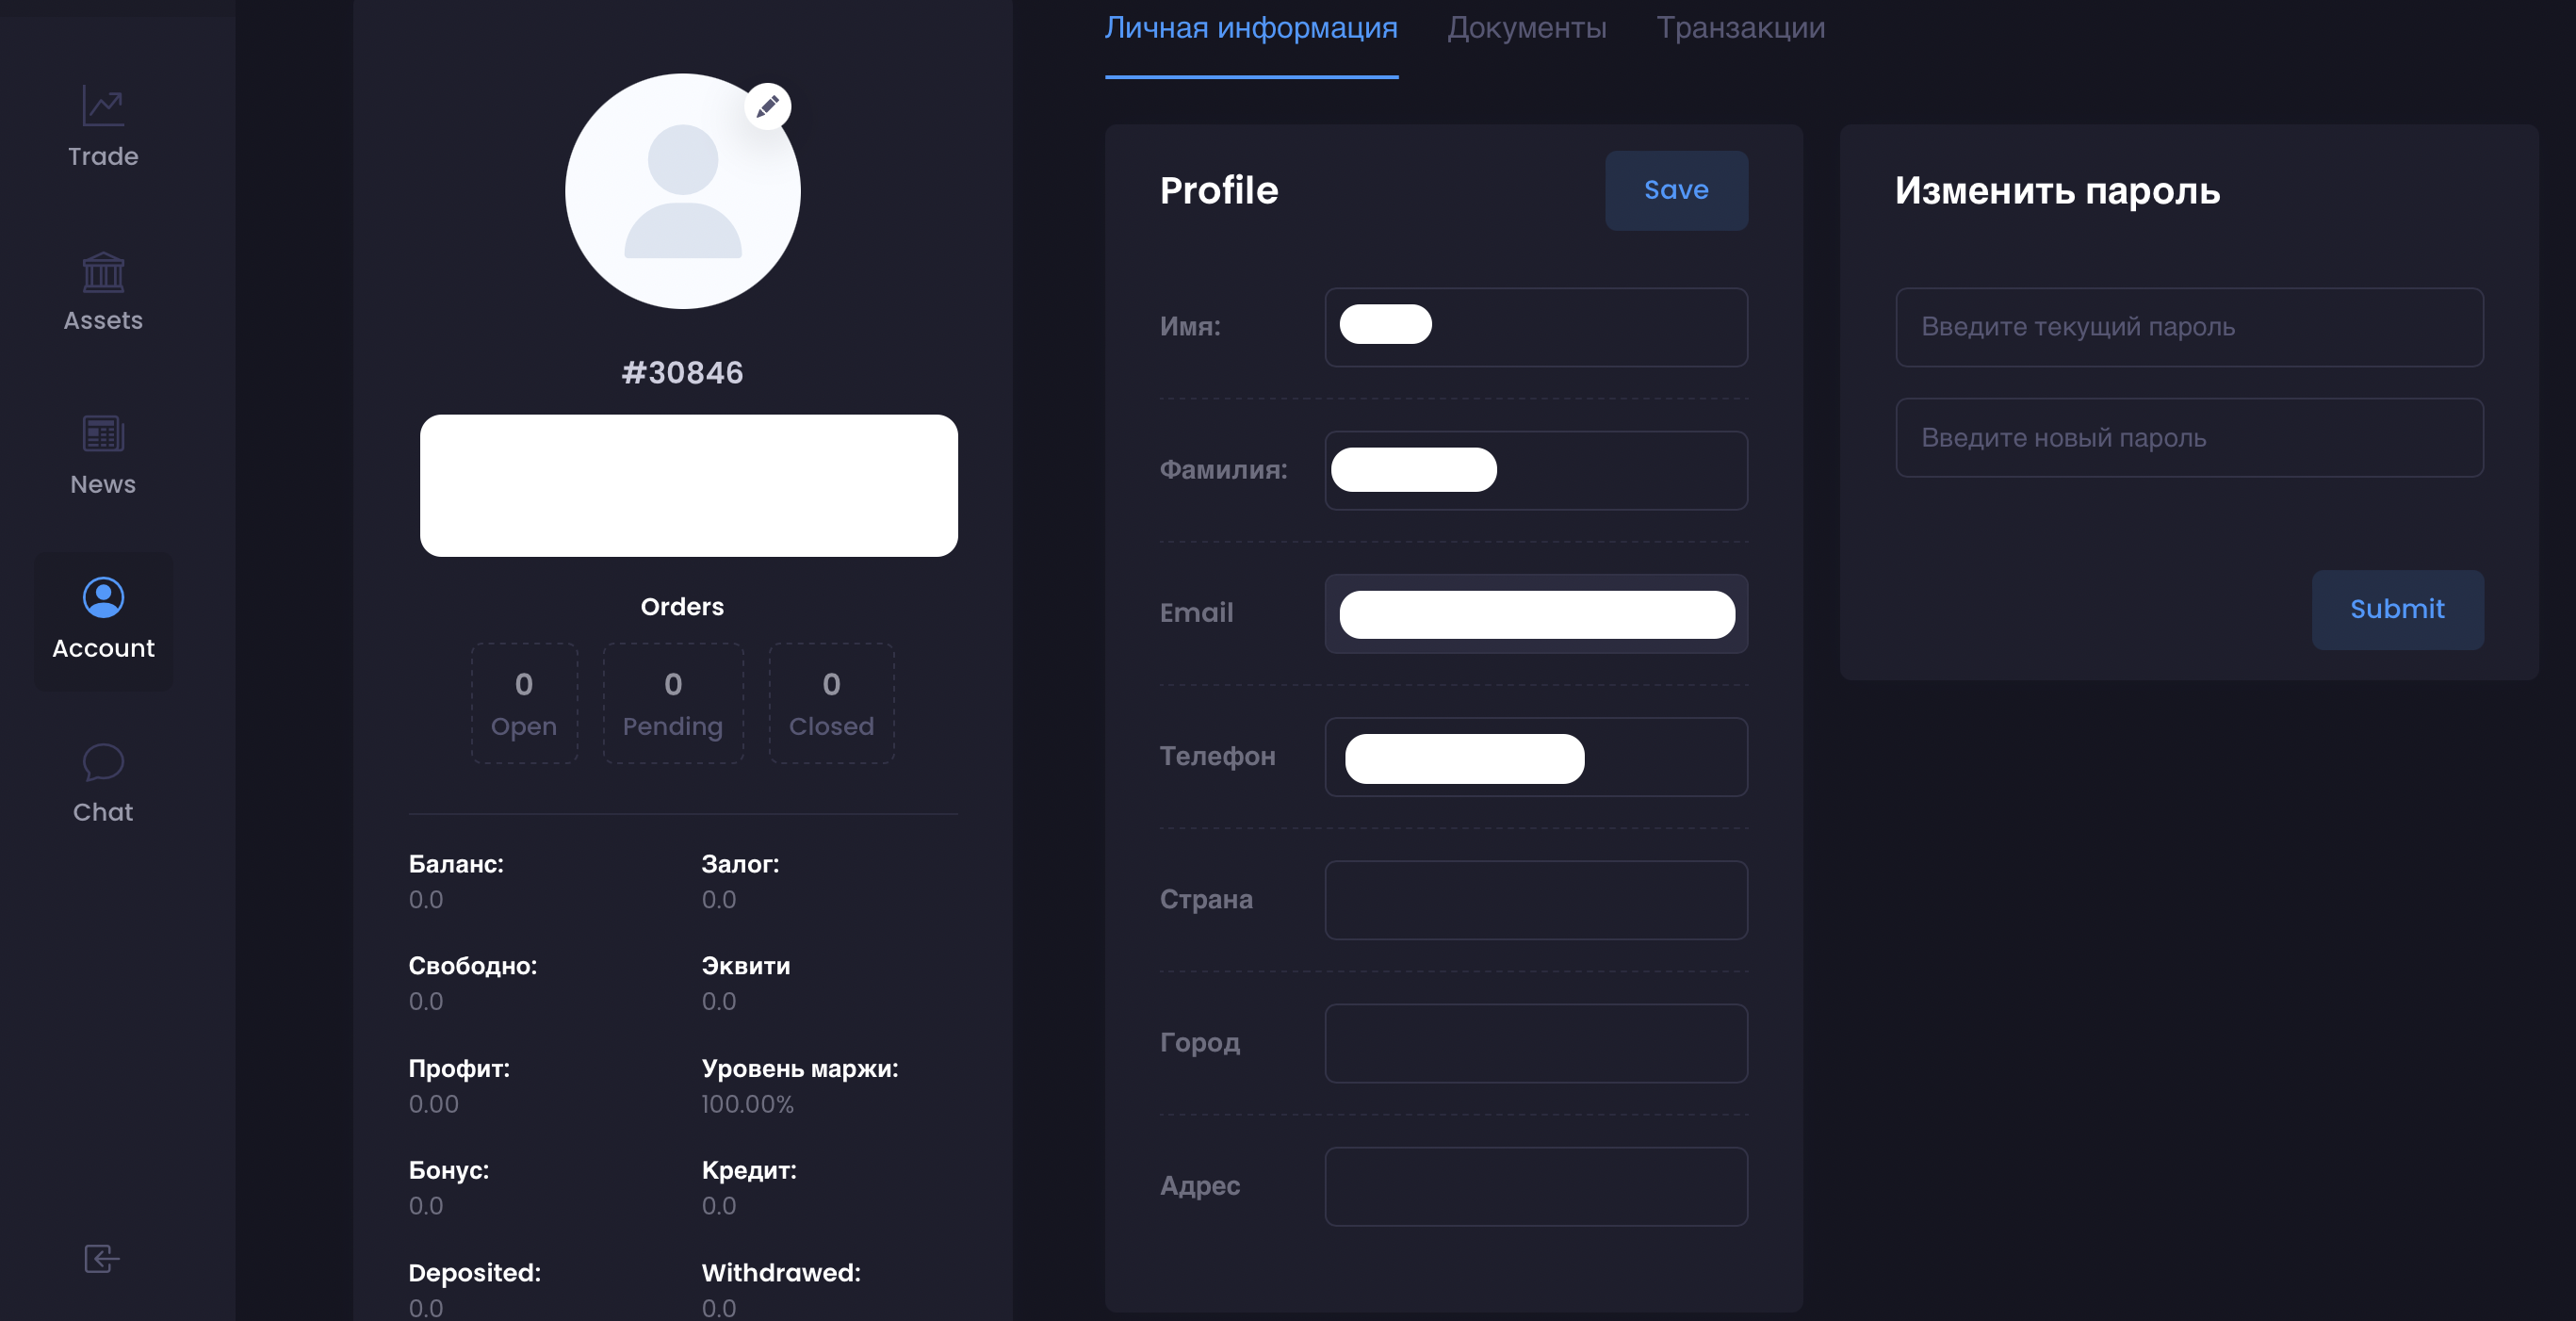This screenshot has height=1321, width=2576.
Task: Switch to the Документы tab
Action: pos(1527,28)
